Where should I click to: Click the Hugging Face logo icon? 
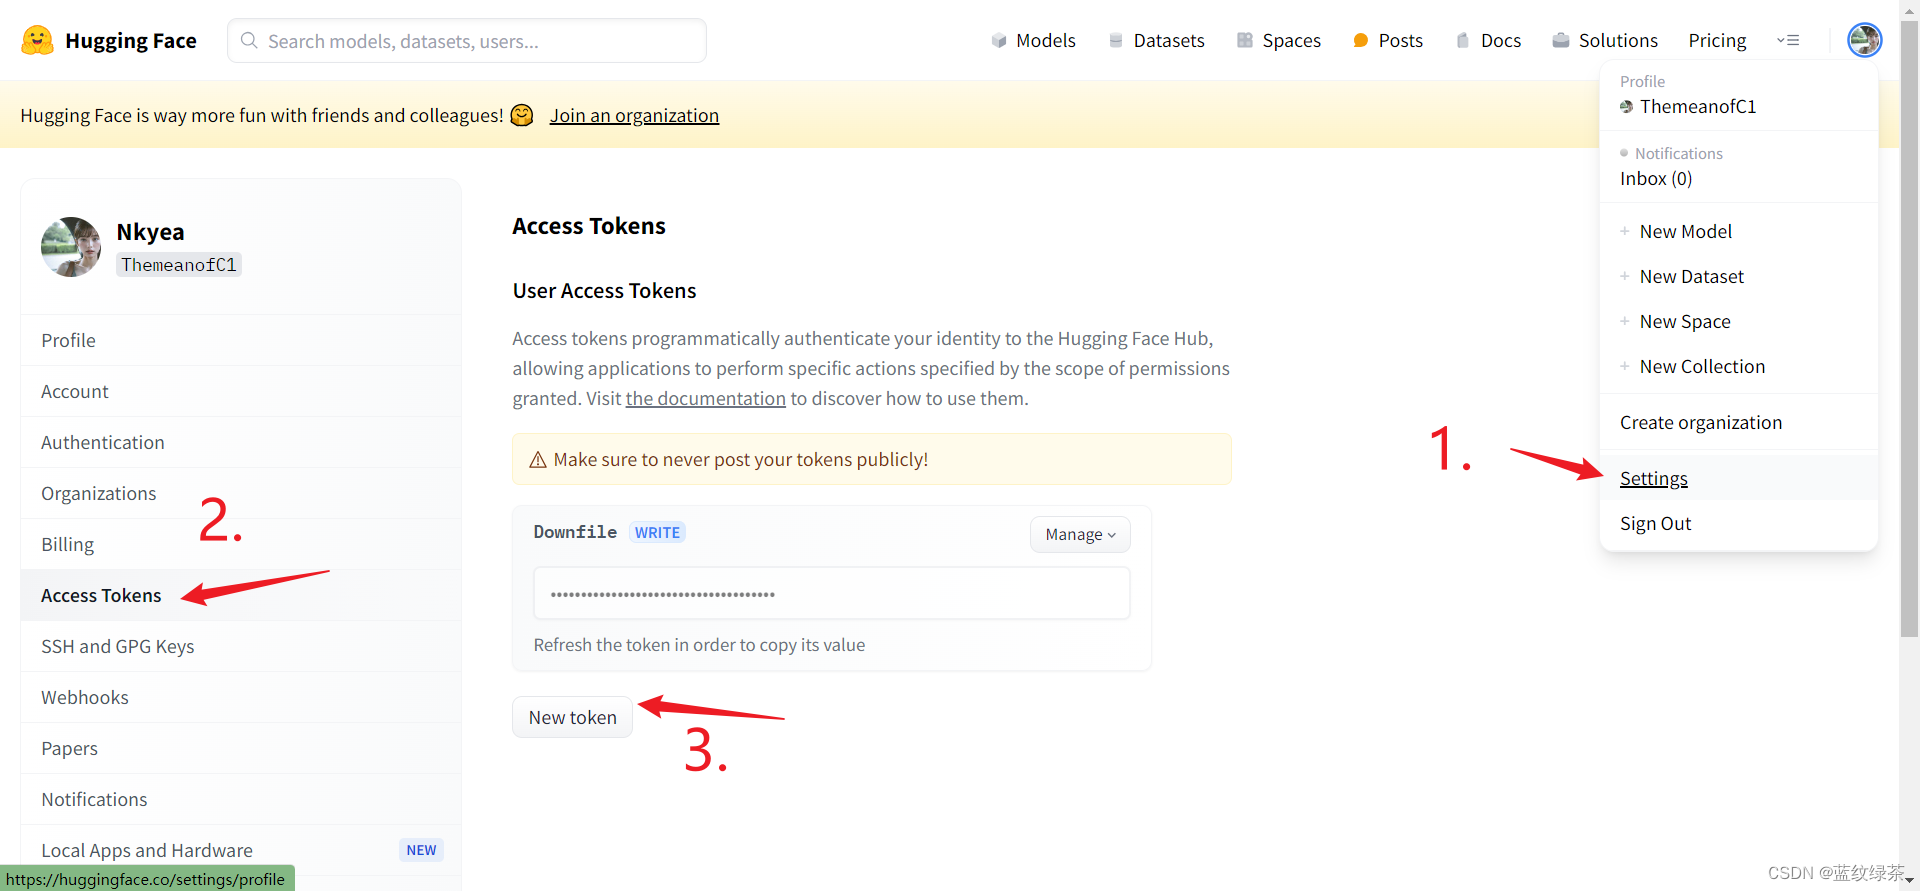point(37,40)
